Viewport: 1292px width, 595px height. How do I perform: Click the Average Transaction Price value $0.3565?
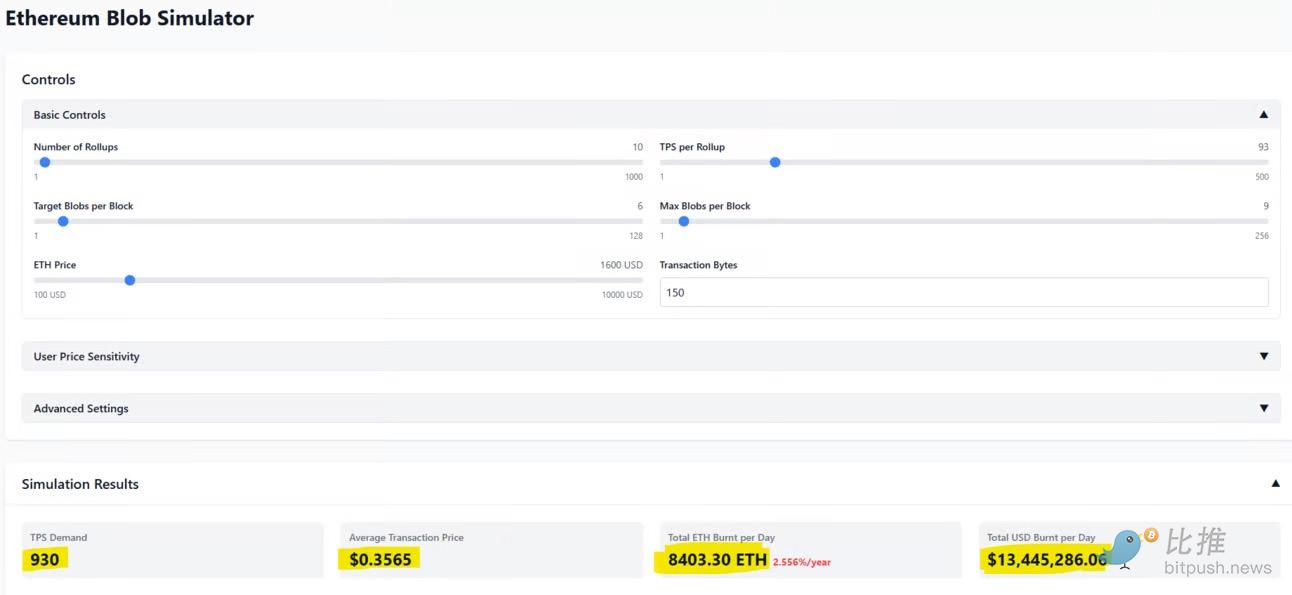pos(380,559)
